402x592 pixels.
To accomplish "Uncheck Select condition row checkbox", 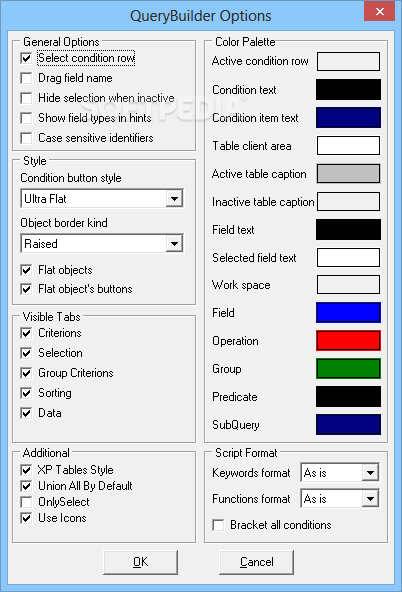I will pos(26,58).
